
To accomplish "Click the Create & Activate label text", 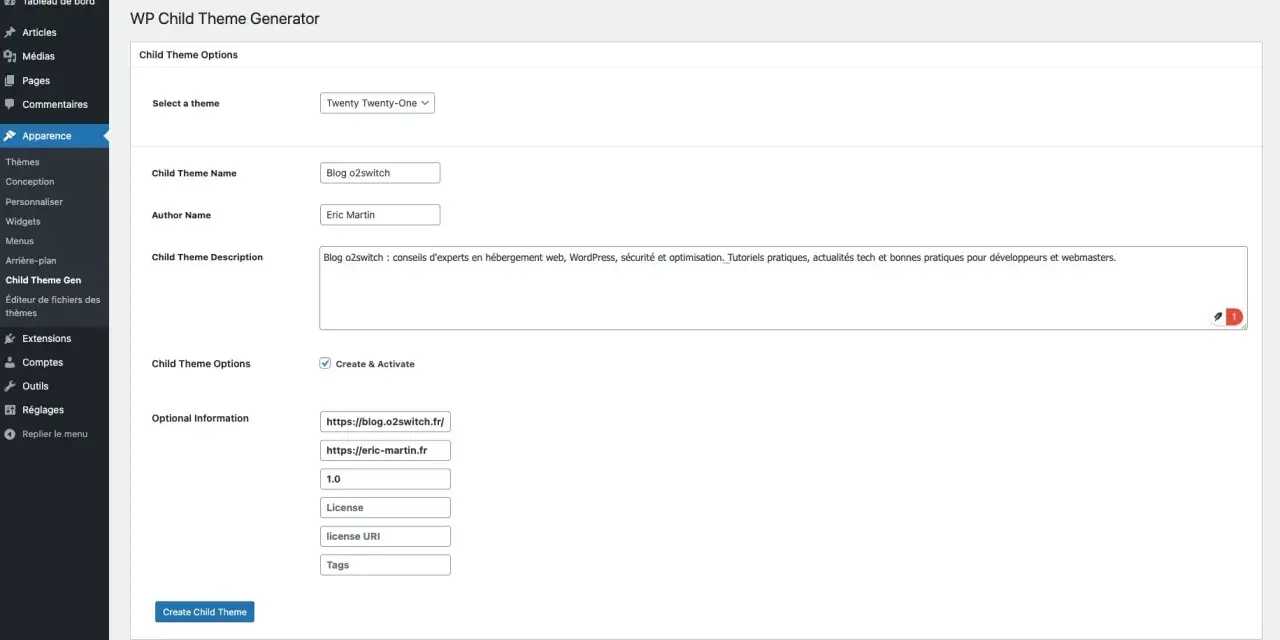I will tap(375, 364).
